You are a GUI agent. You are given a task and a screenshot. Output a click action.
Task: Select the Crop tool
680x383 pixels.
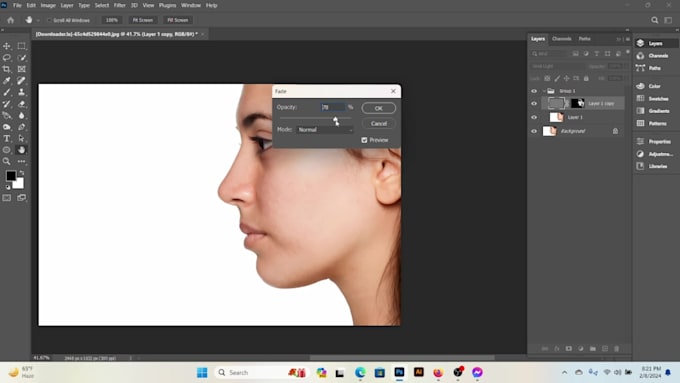(x=7, y=69)
